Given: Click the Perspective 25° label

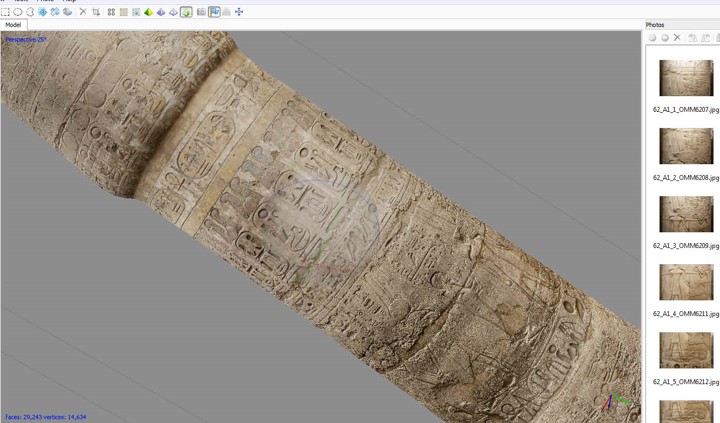Looking at the screenshot, I should (26, 40).
